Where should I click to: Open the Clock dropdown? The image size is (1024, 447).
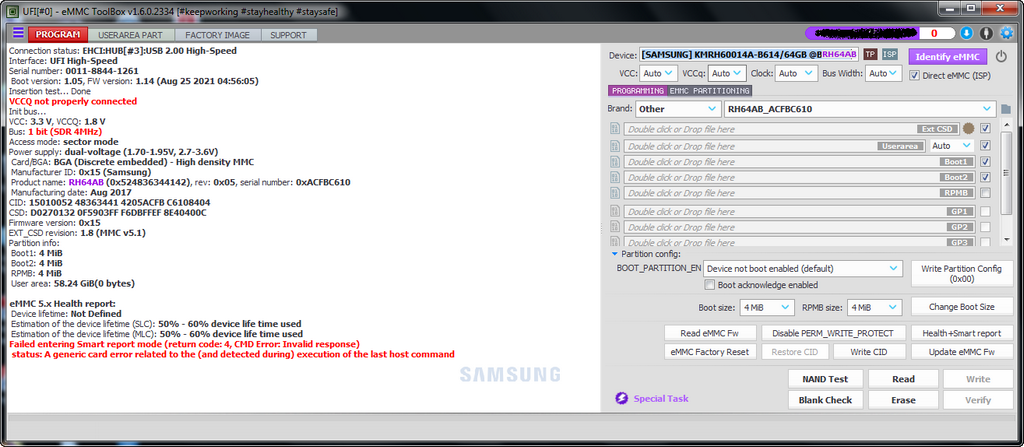click(797, 74)
